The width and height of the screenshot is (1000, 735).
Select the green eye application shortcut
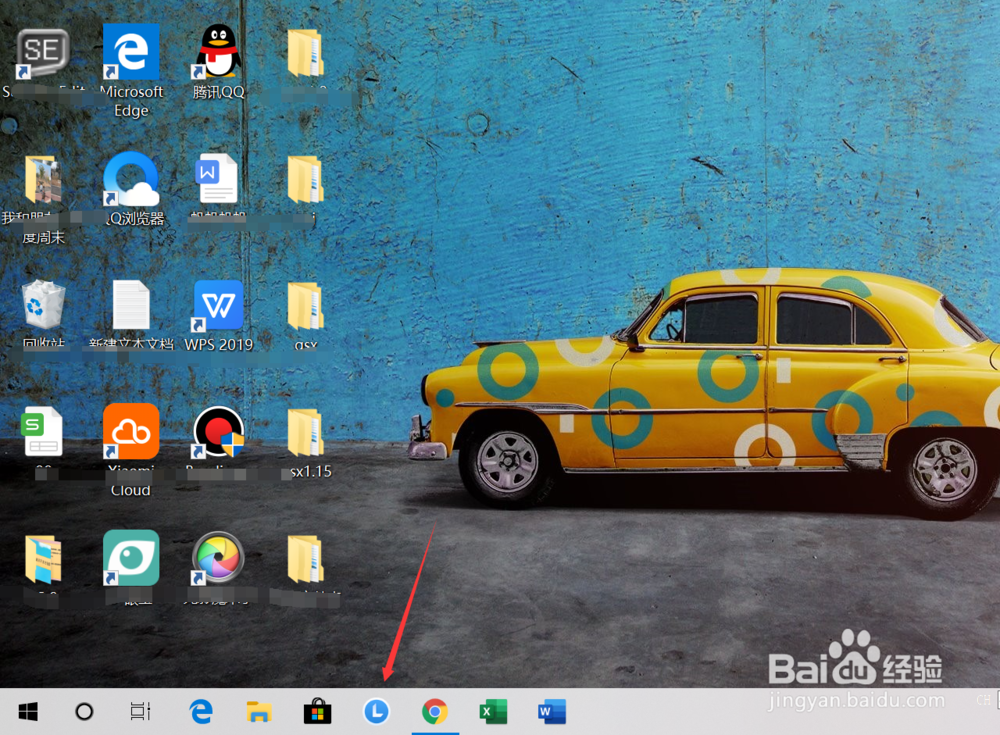(x=131, y=558)
